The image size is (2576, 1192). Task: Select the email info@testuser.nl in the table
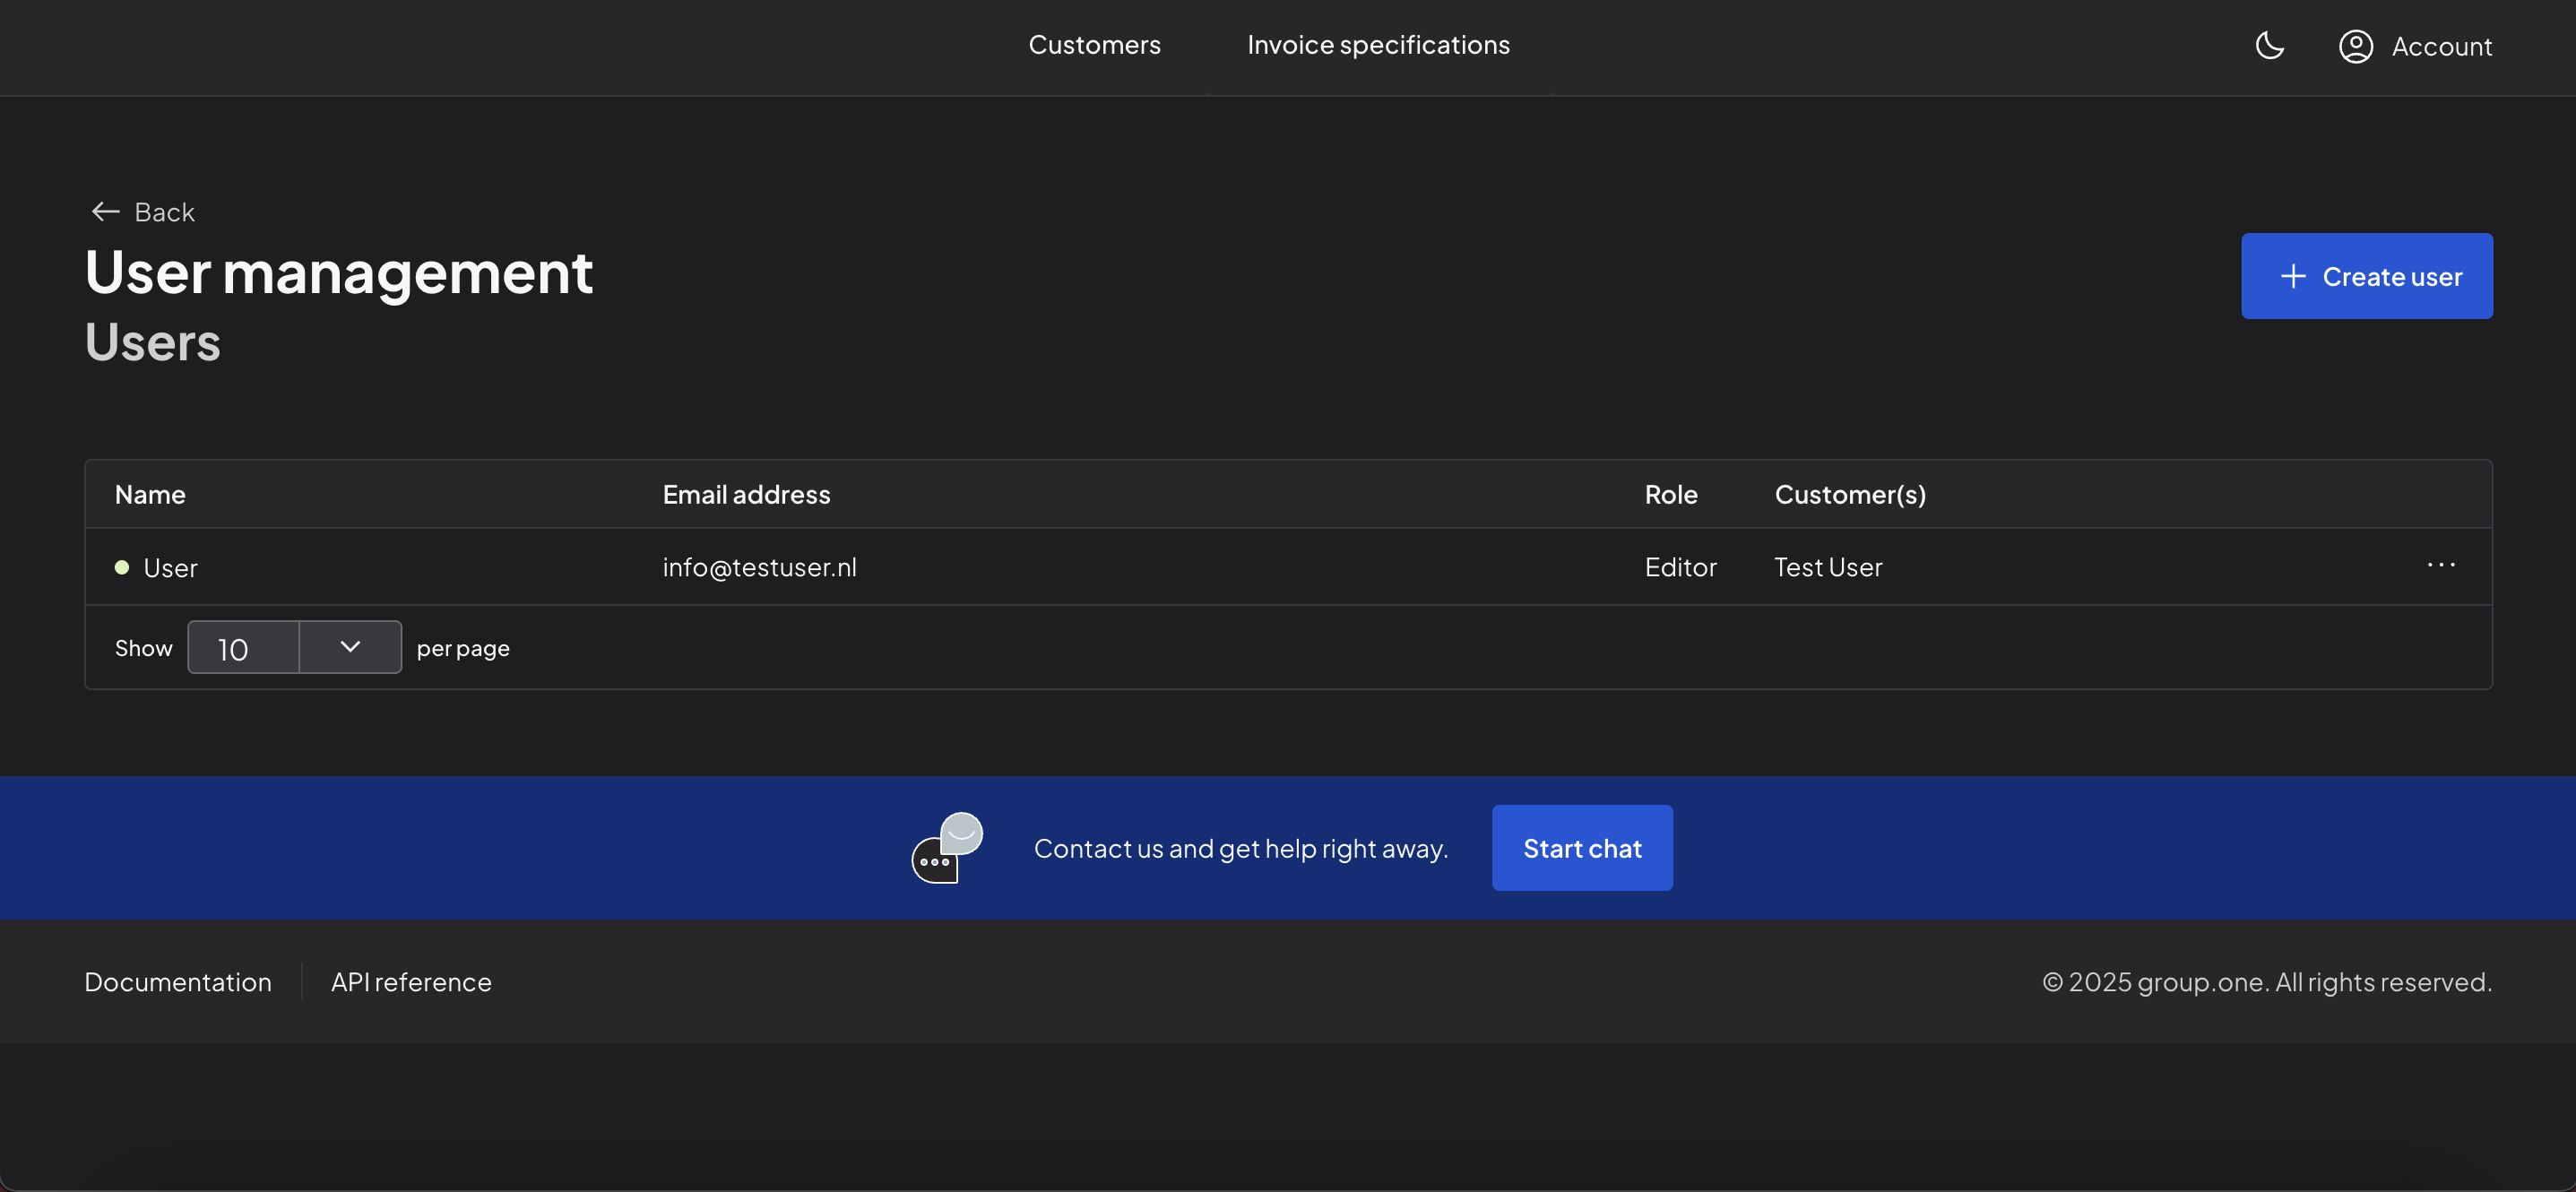tap(760, 567)
